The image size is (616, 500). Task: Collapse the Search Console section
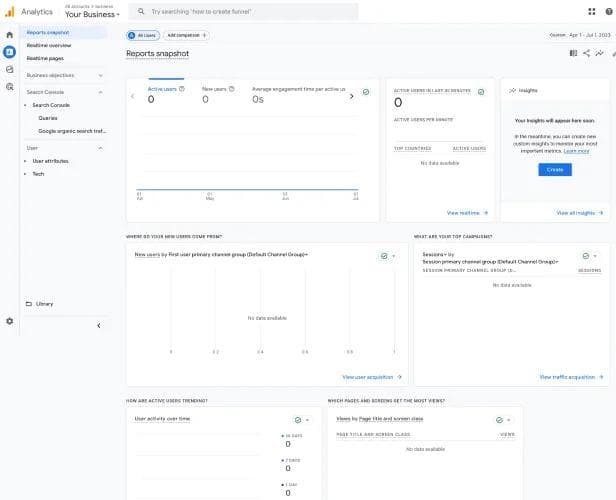[x=100, y=92]
